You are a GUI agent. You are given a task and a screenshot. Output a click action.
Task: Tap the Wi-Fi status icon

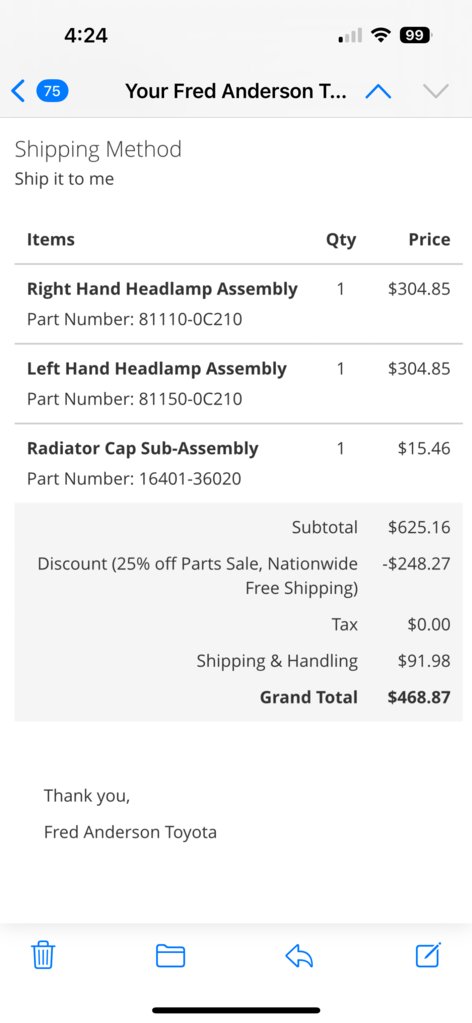click(x=381, y=35)
